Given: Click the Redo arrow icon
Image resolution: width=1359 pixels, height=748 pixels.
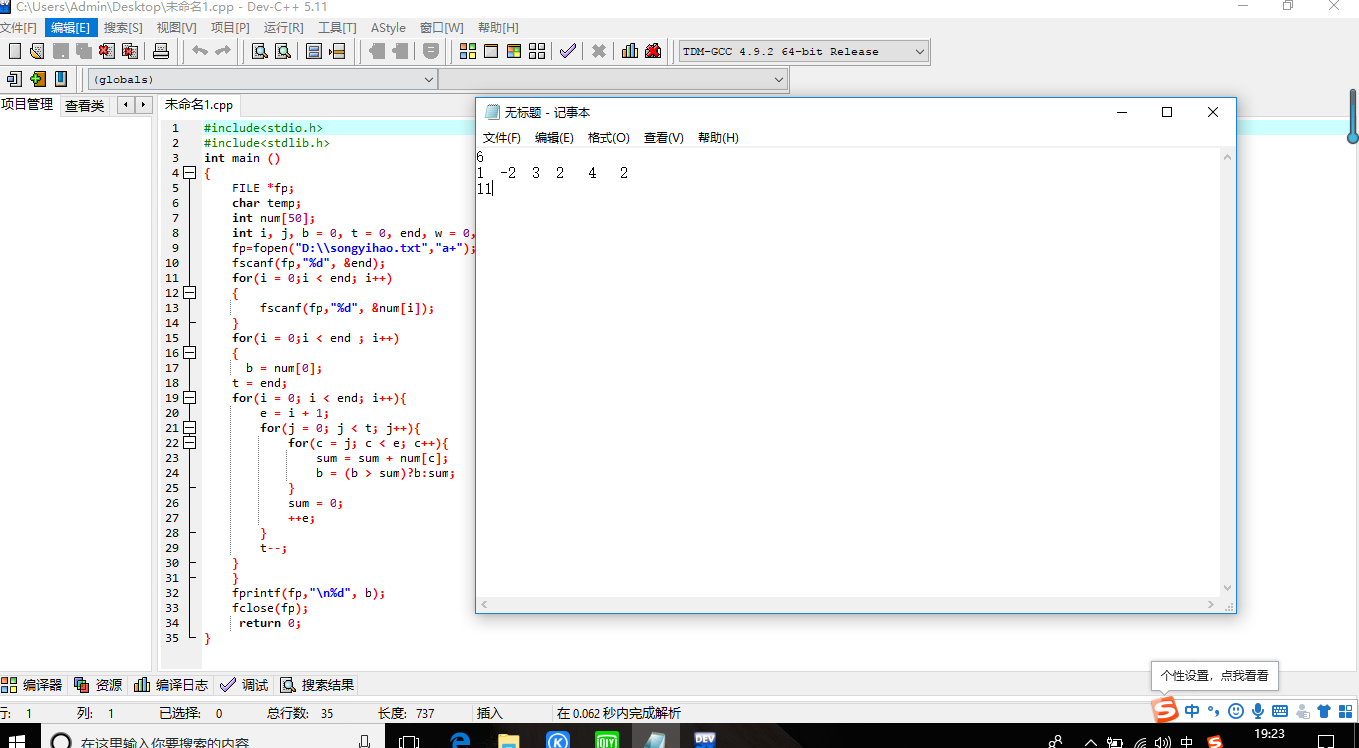Looking at the screenshot, I should (223, 51).
